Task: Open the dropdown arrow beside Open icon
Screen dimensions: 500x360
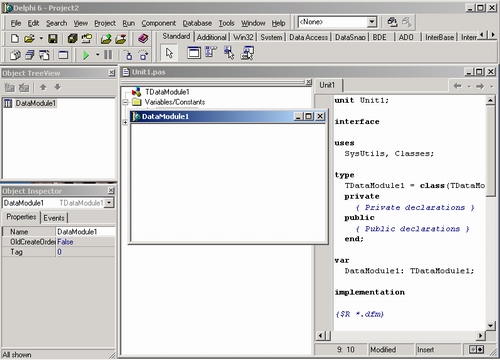Action: click(x=41, y=39)
